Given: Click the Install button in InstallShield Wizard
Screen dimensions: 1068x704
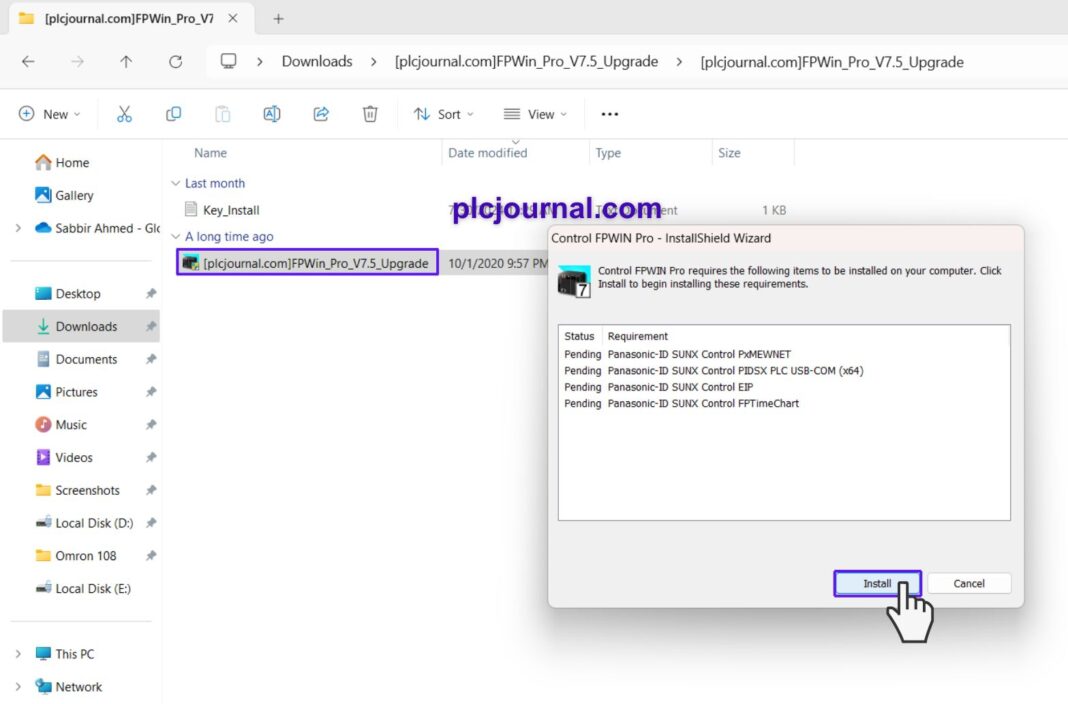Looking at the screenshot, I should coord(877,583).
